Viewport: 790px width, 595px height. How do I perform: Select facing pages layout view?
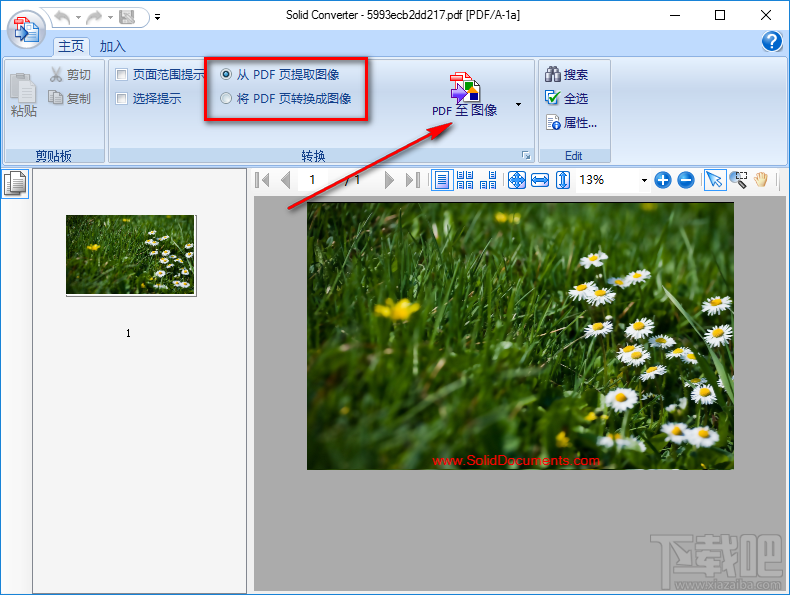488,180
